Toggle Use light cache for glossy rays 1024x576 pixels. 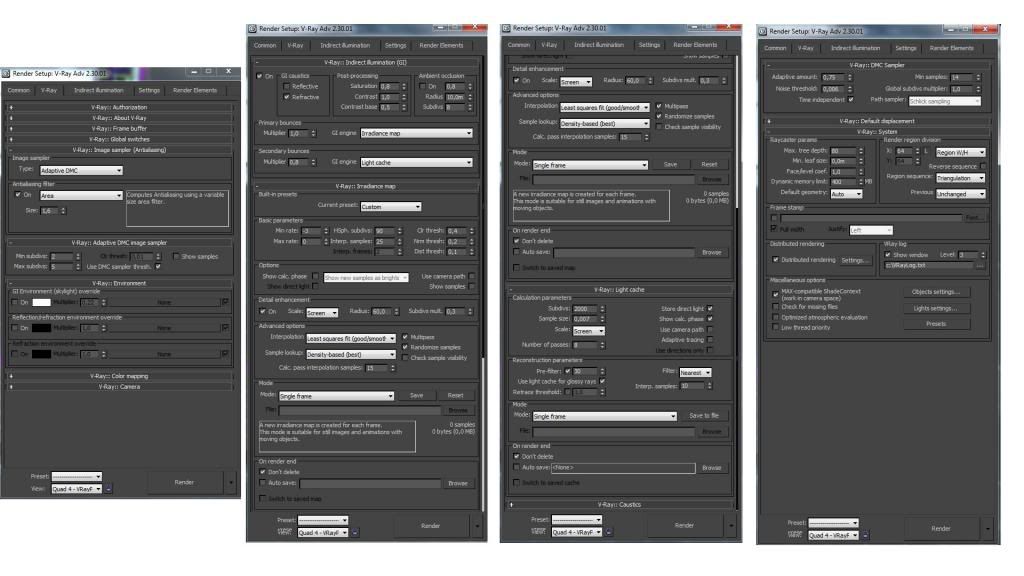[602, 381]
